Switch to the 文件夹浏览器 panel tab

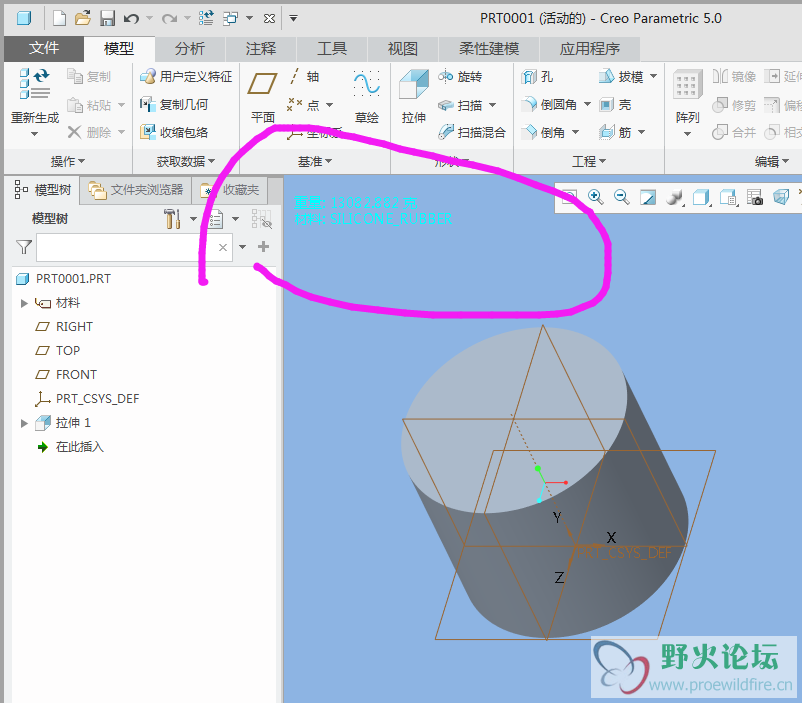tap(136, 190)
